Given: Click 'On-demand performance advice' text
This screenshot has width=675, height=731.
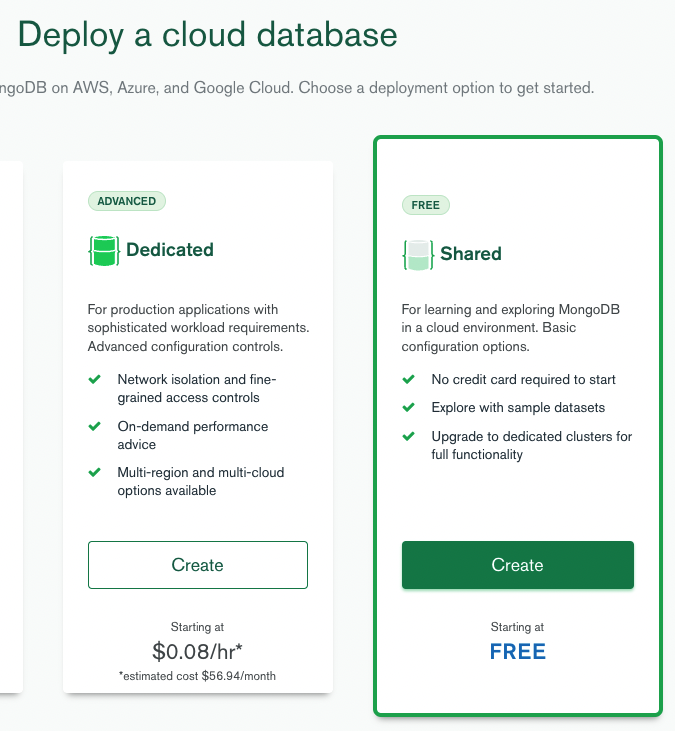Looking at the screenshot, I should (x=193, y=435).
